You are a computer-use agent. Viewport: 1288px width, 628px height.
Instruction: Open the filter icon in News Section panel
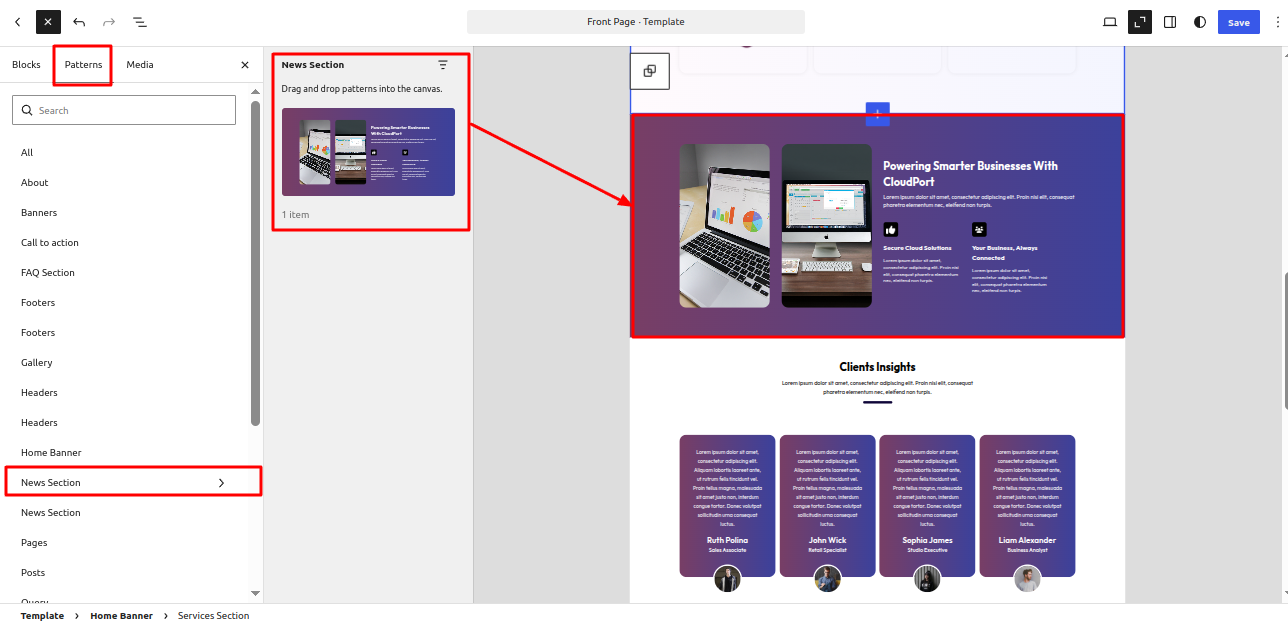(x=443, y=65)
